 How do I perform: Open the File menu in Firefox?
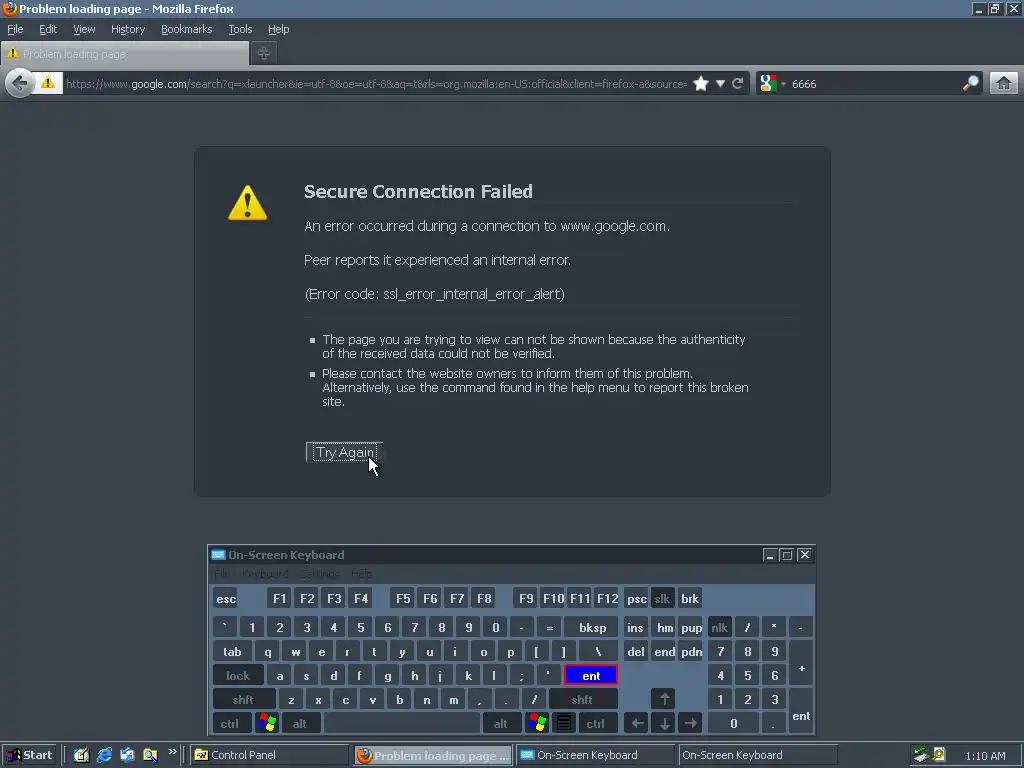(x=15, y=29)
